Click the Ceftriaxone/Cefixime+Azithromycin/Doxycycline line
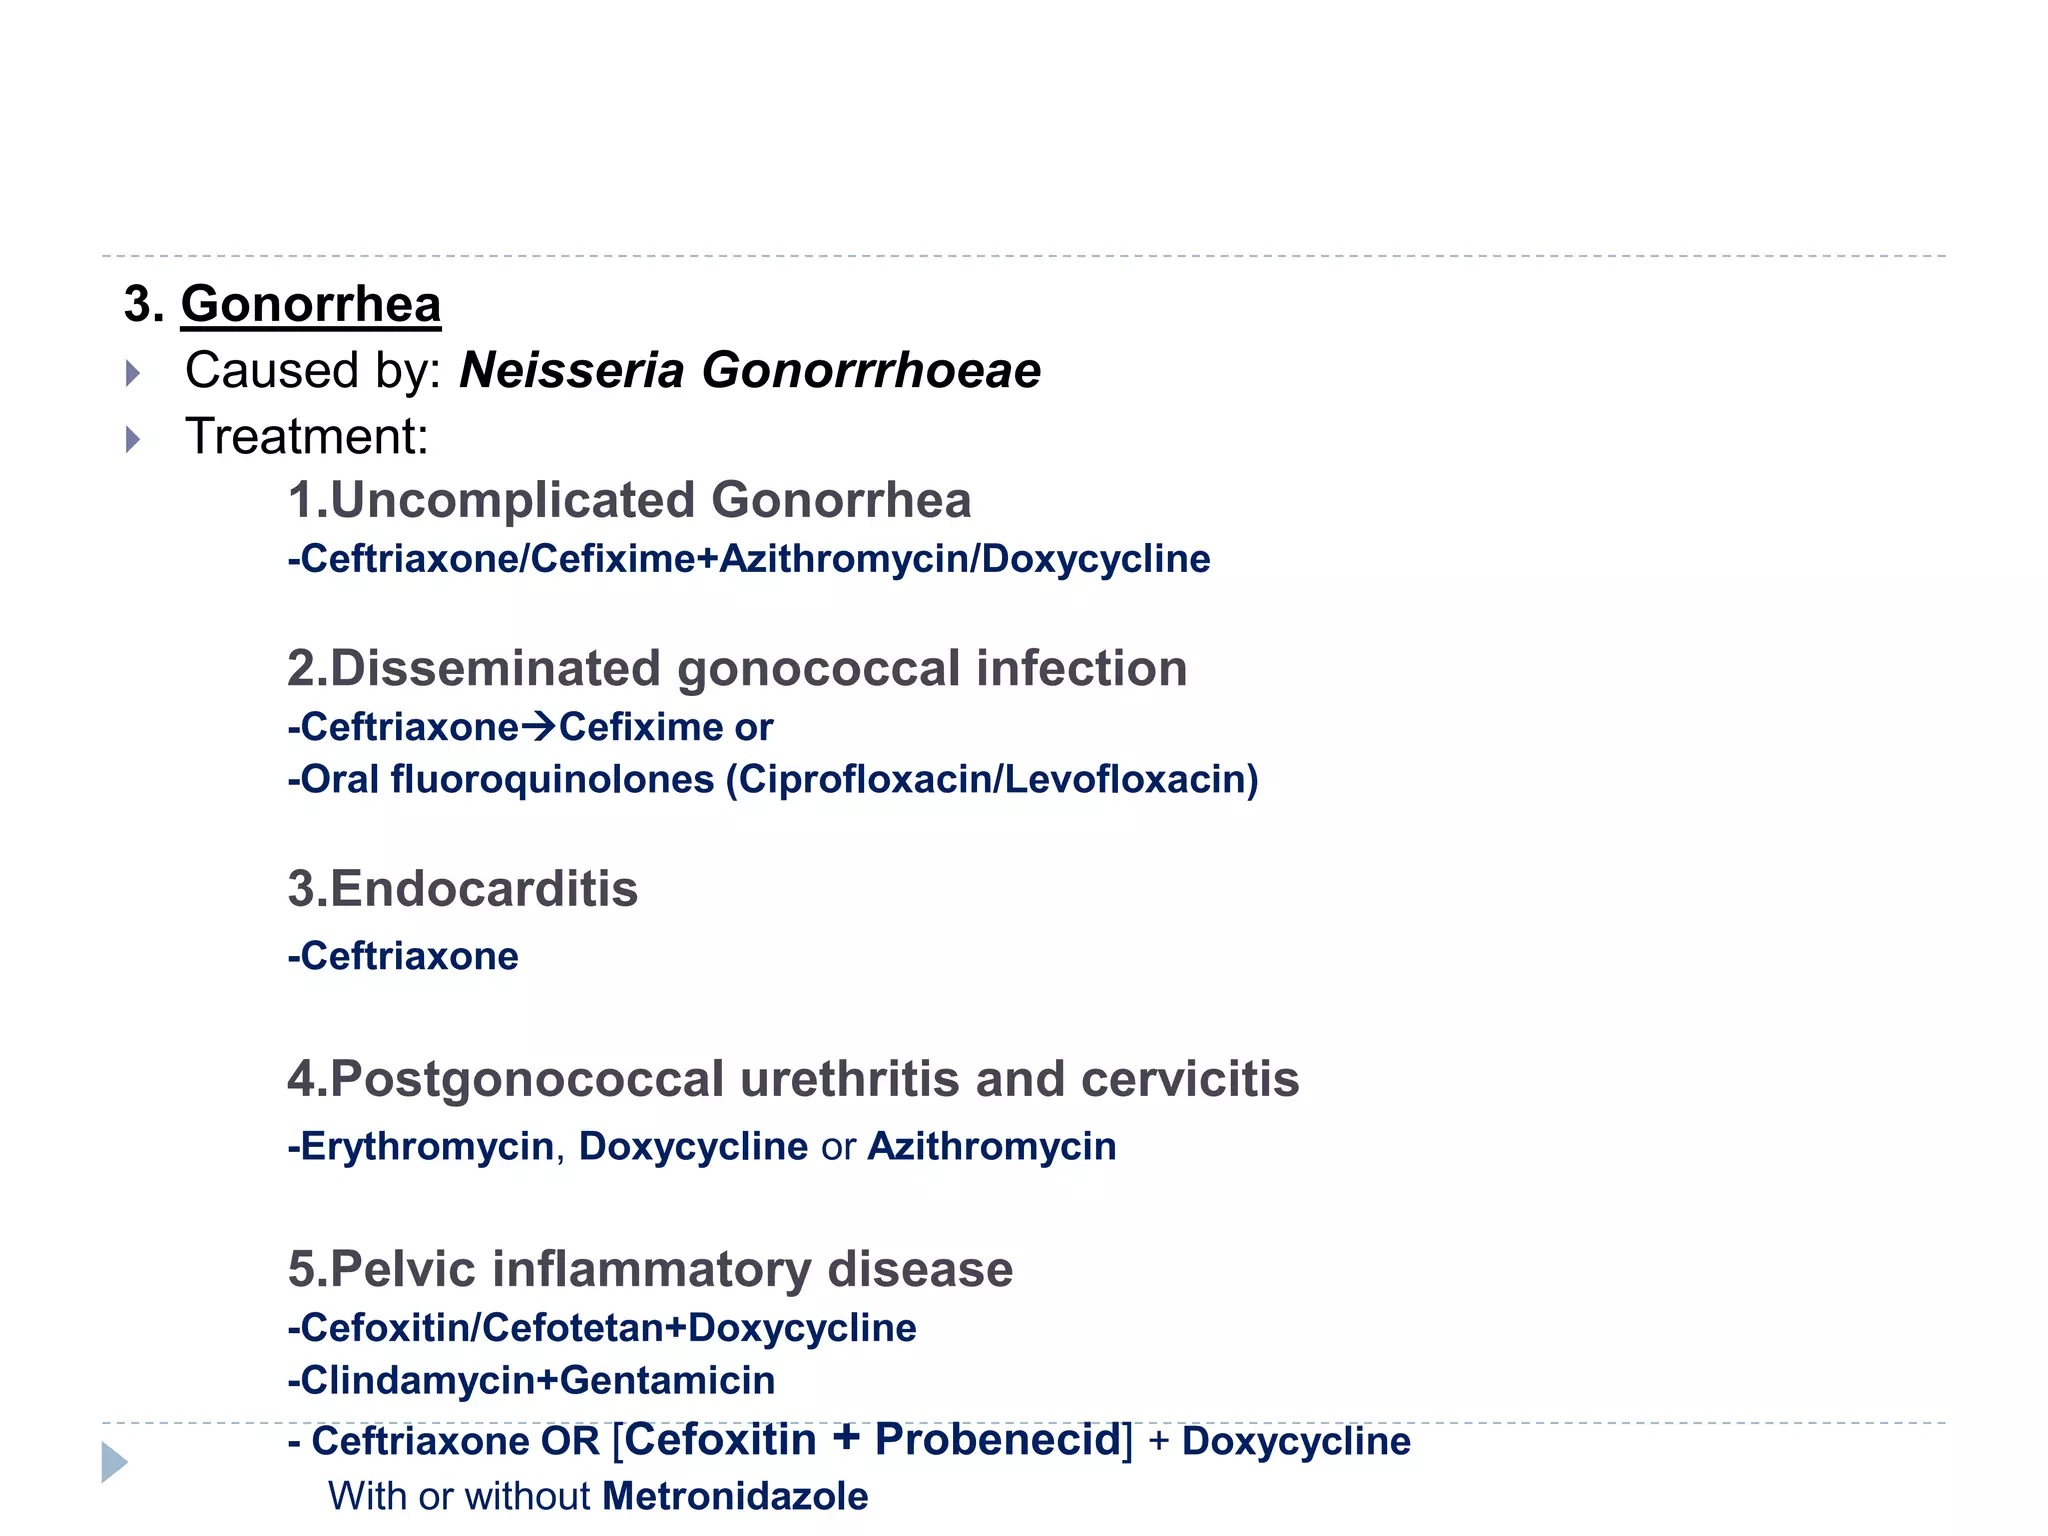 point(748,559)
